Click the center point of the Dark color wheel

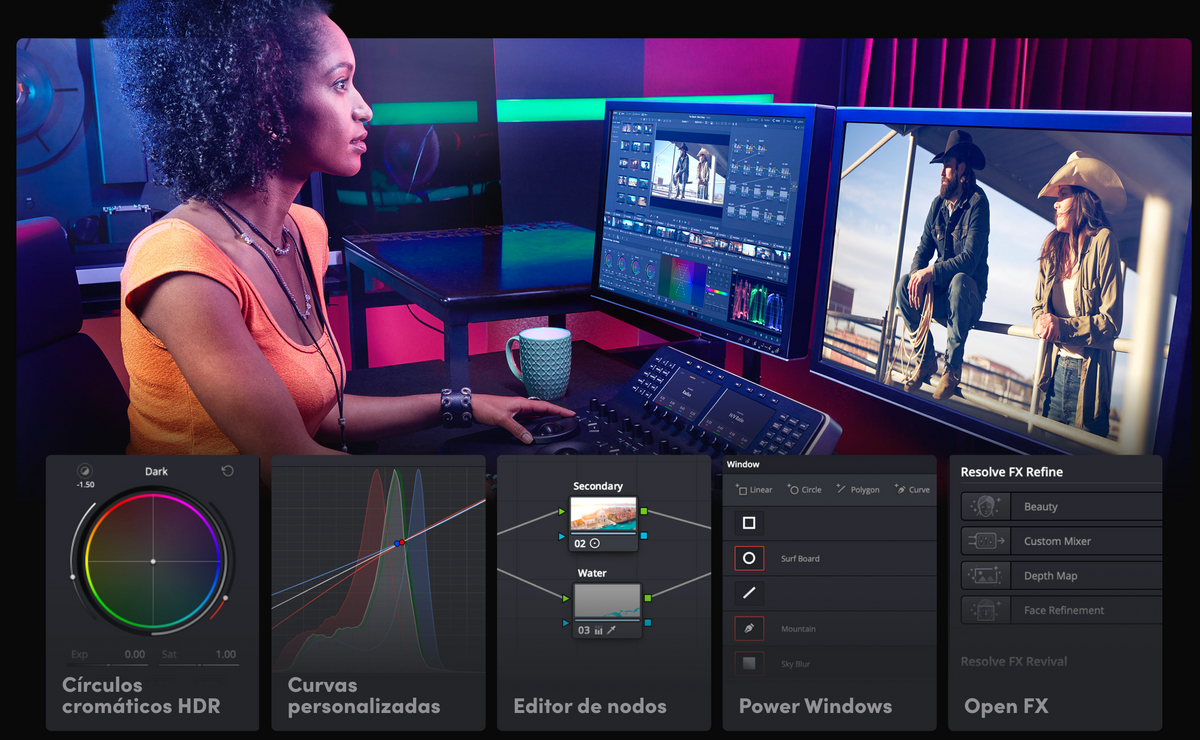click(x=153, y=561)
